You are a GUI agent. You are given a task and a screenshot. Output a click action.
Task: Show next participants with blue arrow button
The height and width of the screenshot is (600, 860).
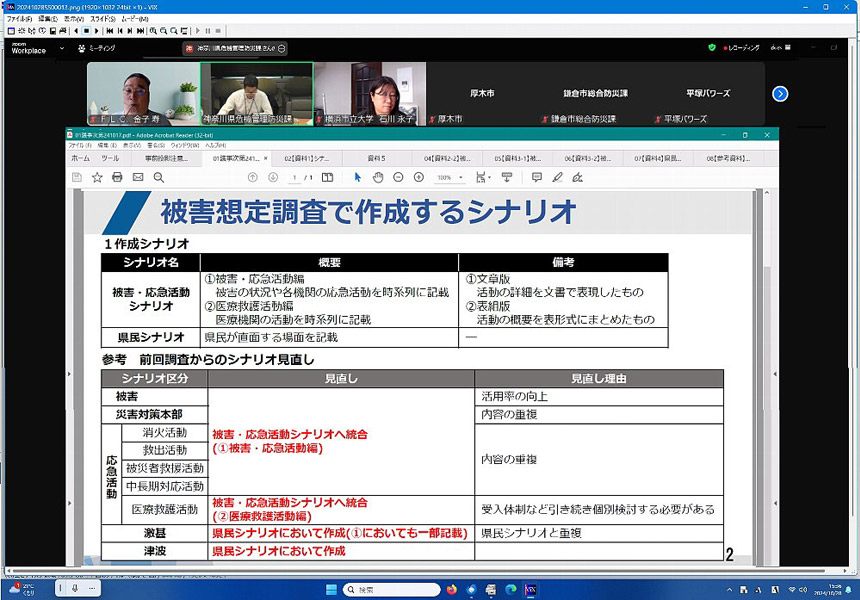780,94
